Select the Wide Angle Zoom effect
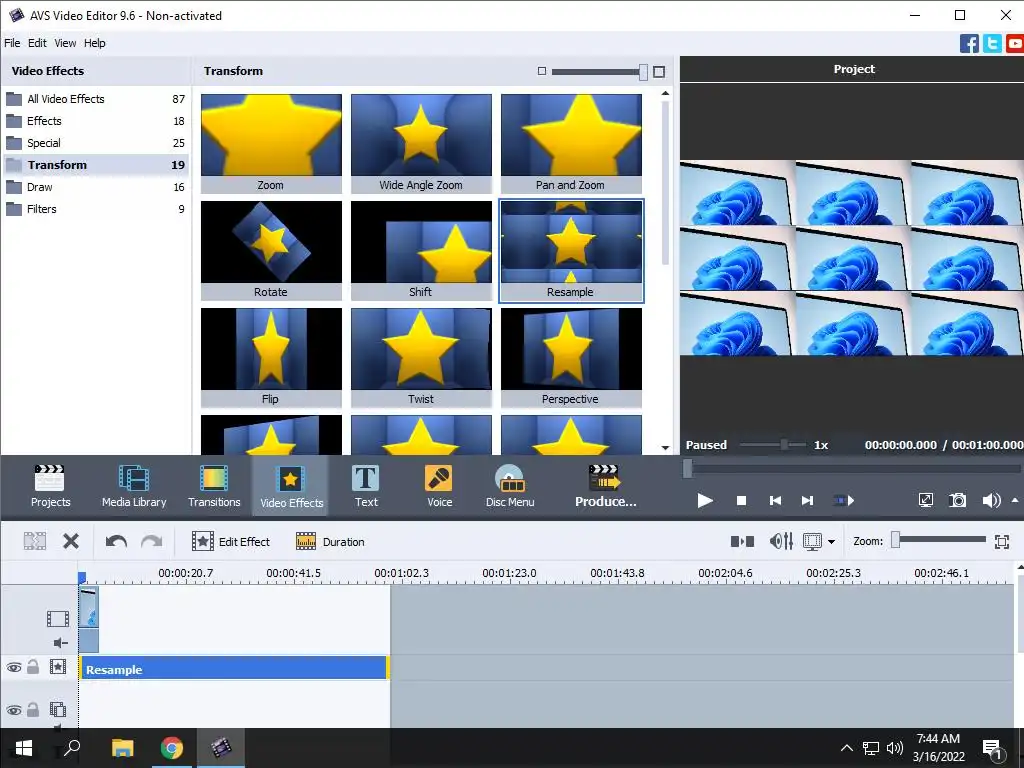 [421, 144]
